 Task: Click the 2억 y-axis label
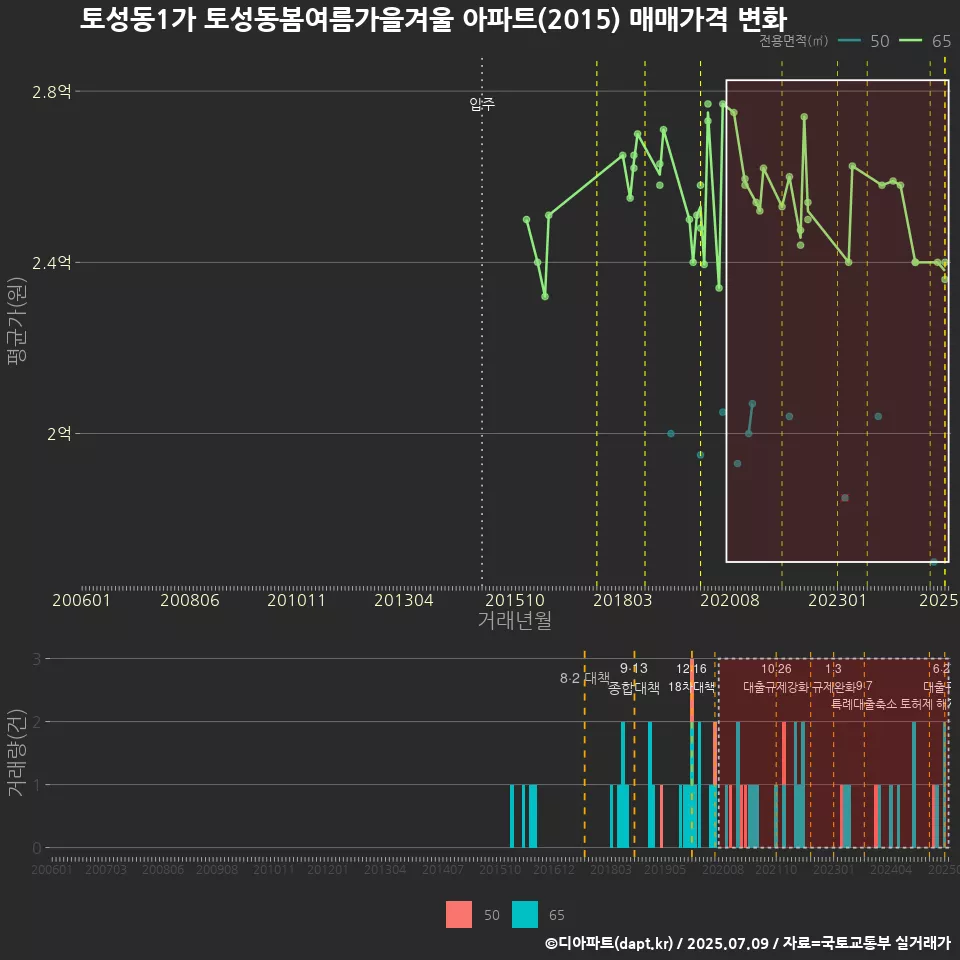59,433
